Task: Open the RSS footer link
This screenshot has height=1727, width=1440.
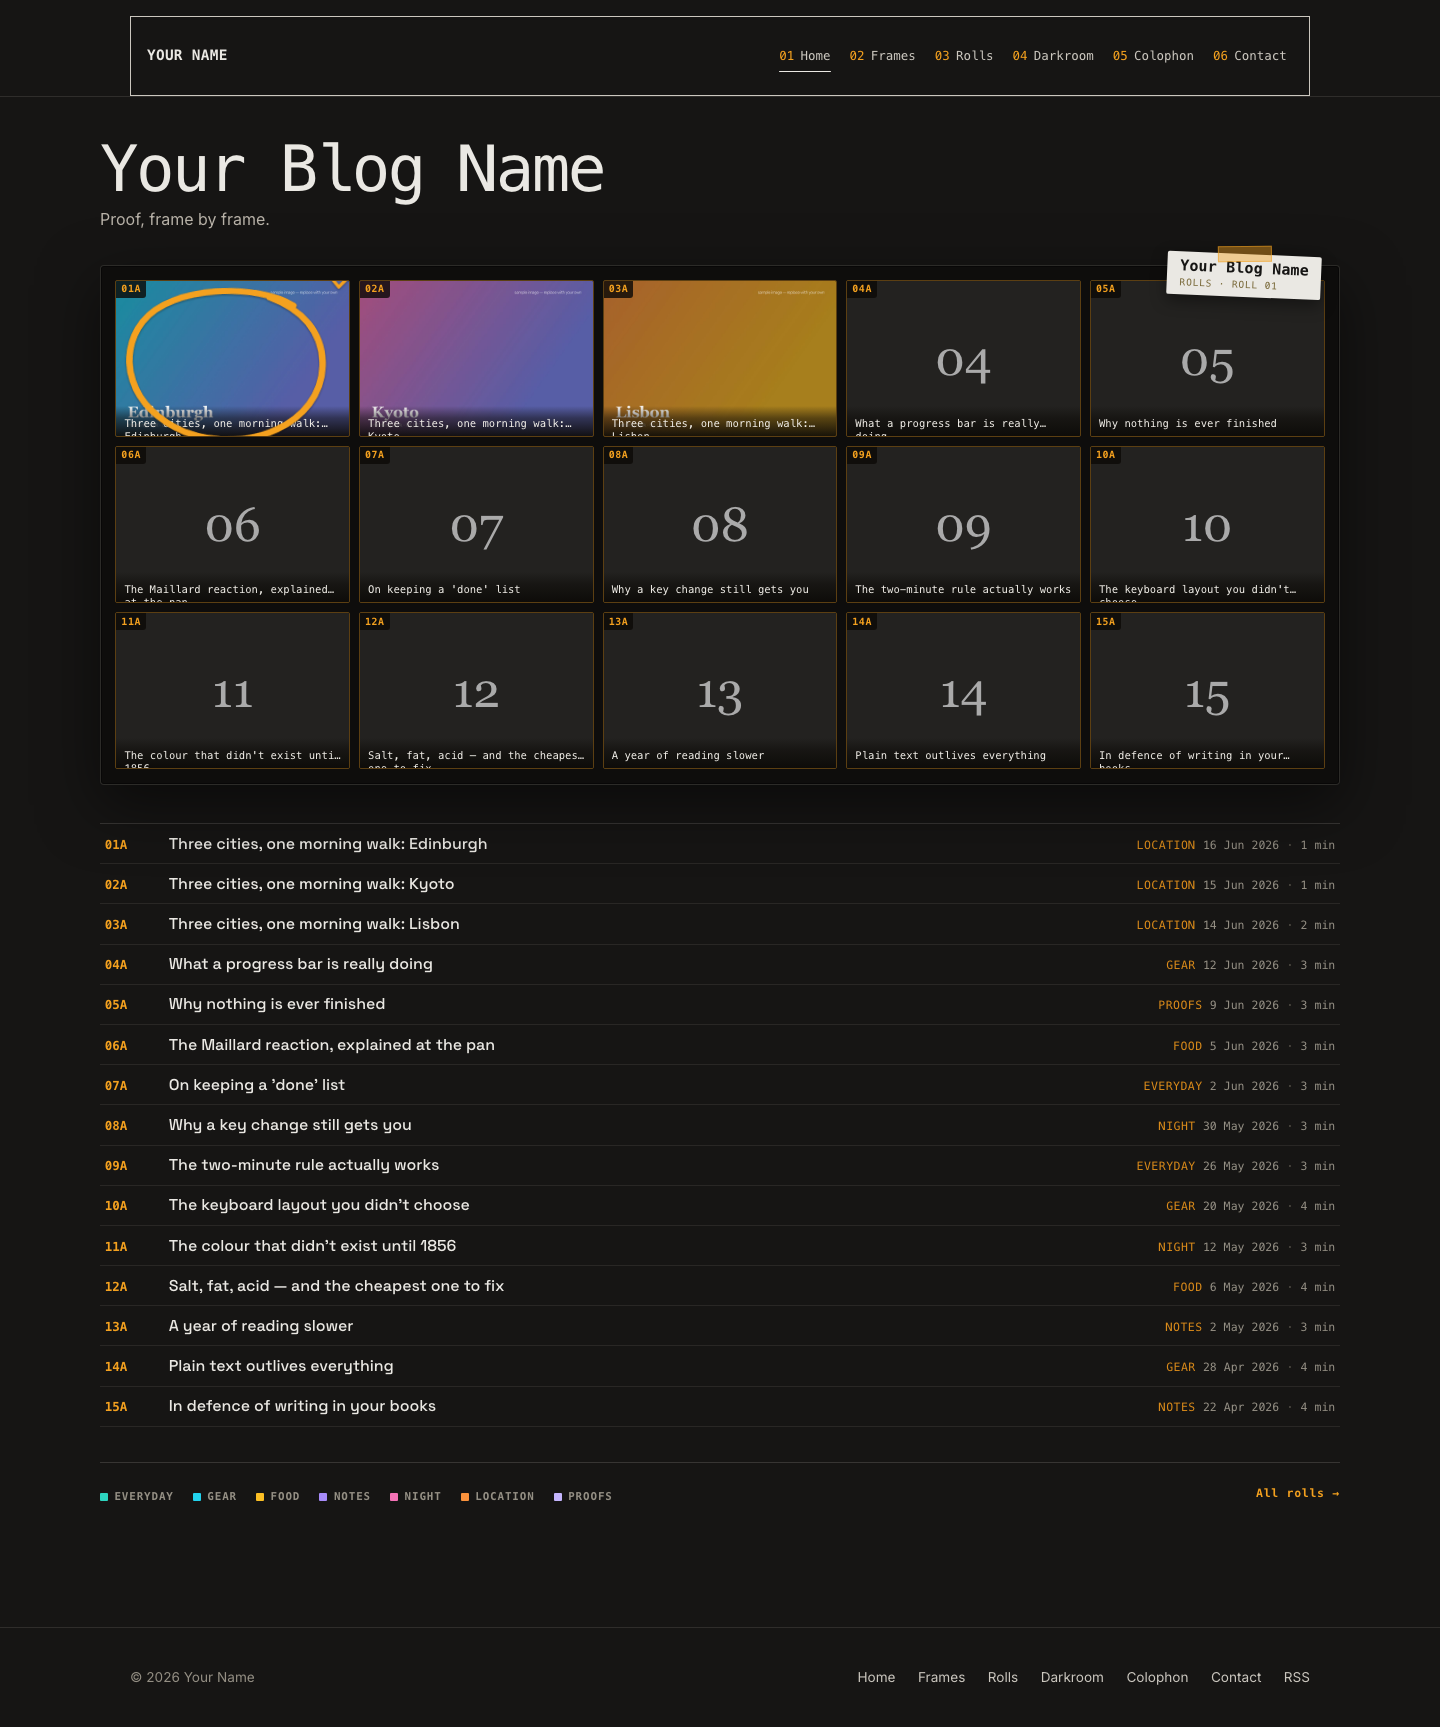Action: (1297, 1677)
